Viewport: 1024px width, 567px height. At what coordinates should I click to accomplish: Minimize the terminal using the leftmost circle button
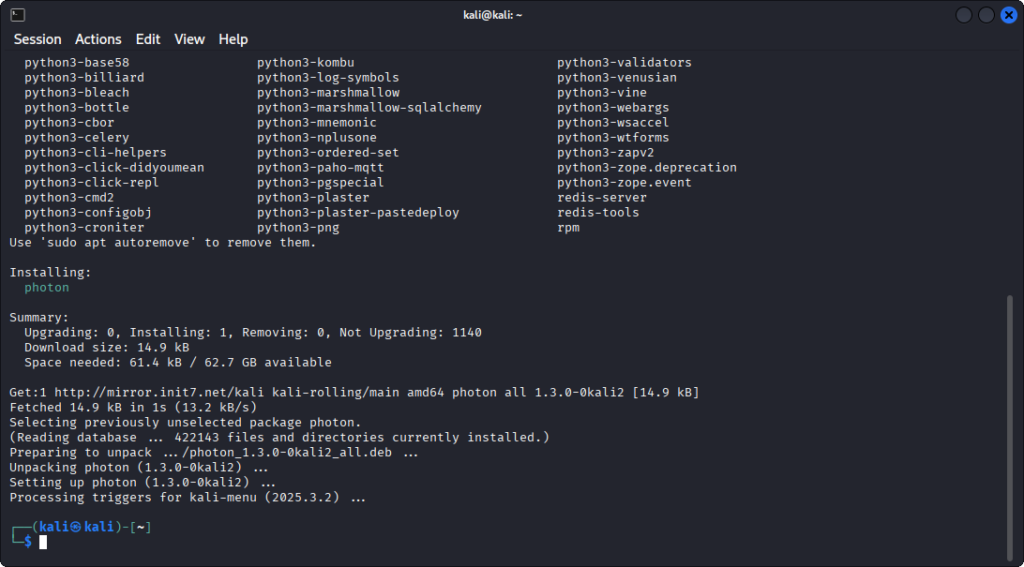point(964,15)
